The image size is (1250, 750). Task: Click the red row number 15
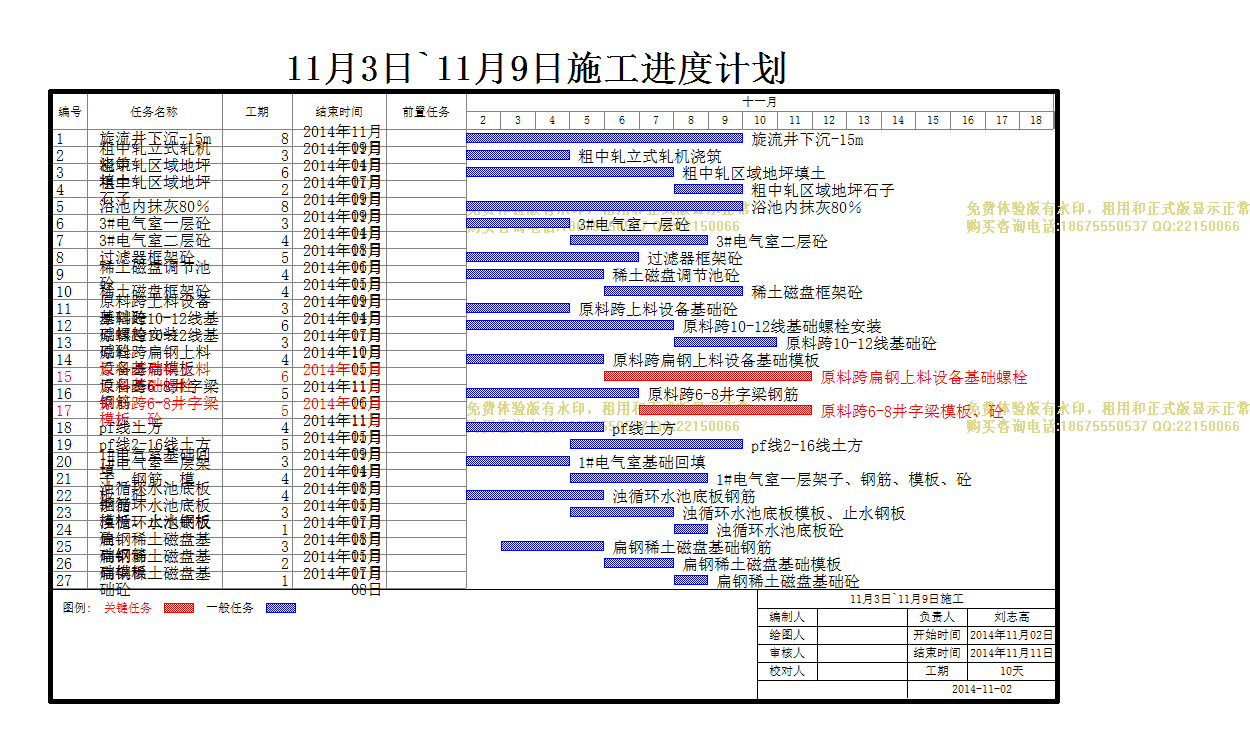(x=64, y=377)
